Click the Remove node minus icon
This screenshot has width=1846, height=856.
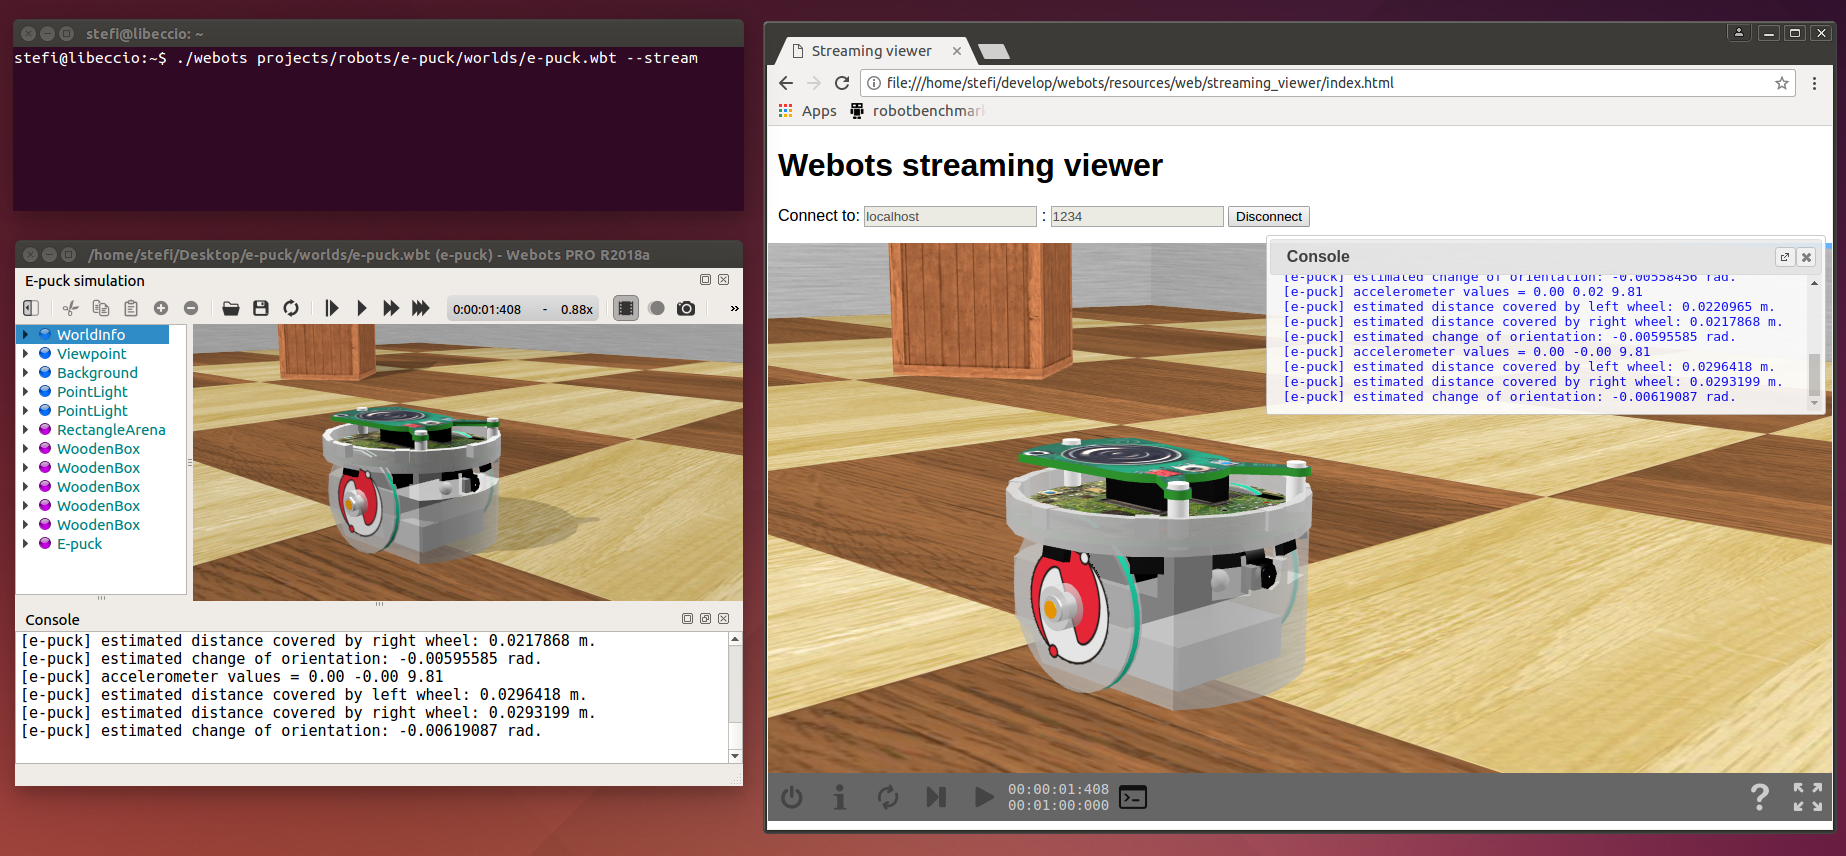[191, 308]
